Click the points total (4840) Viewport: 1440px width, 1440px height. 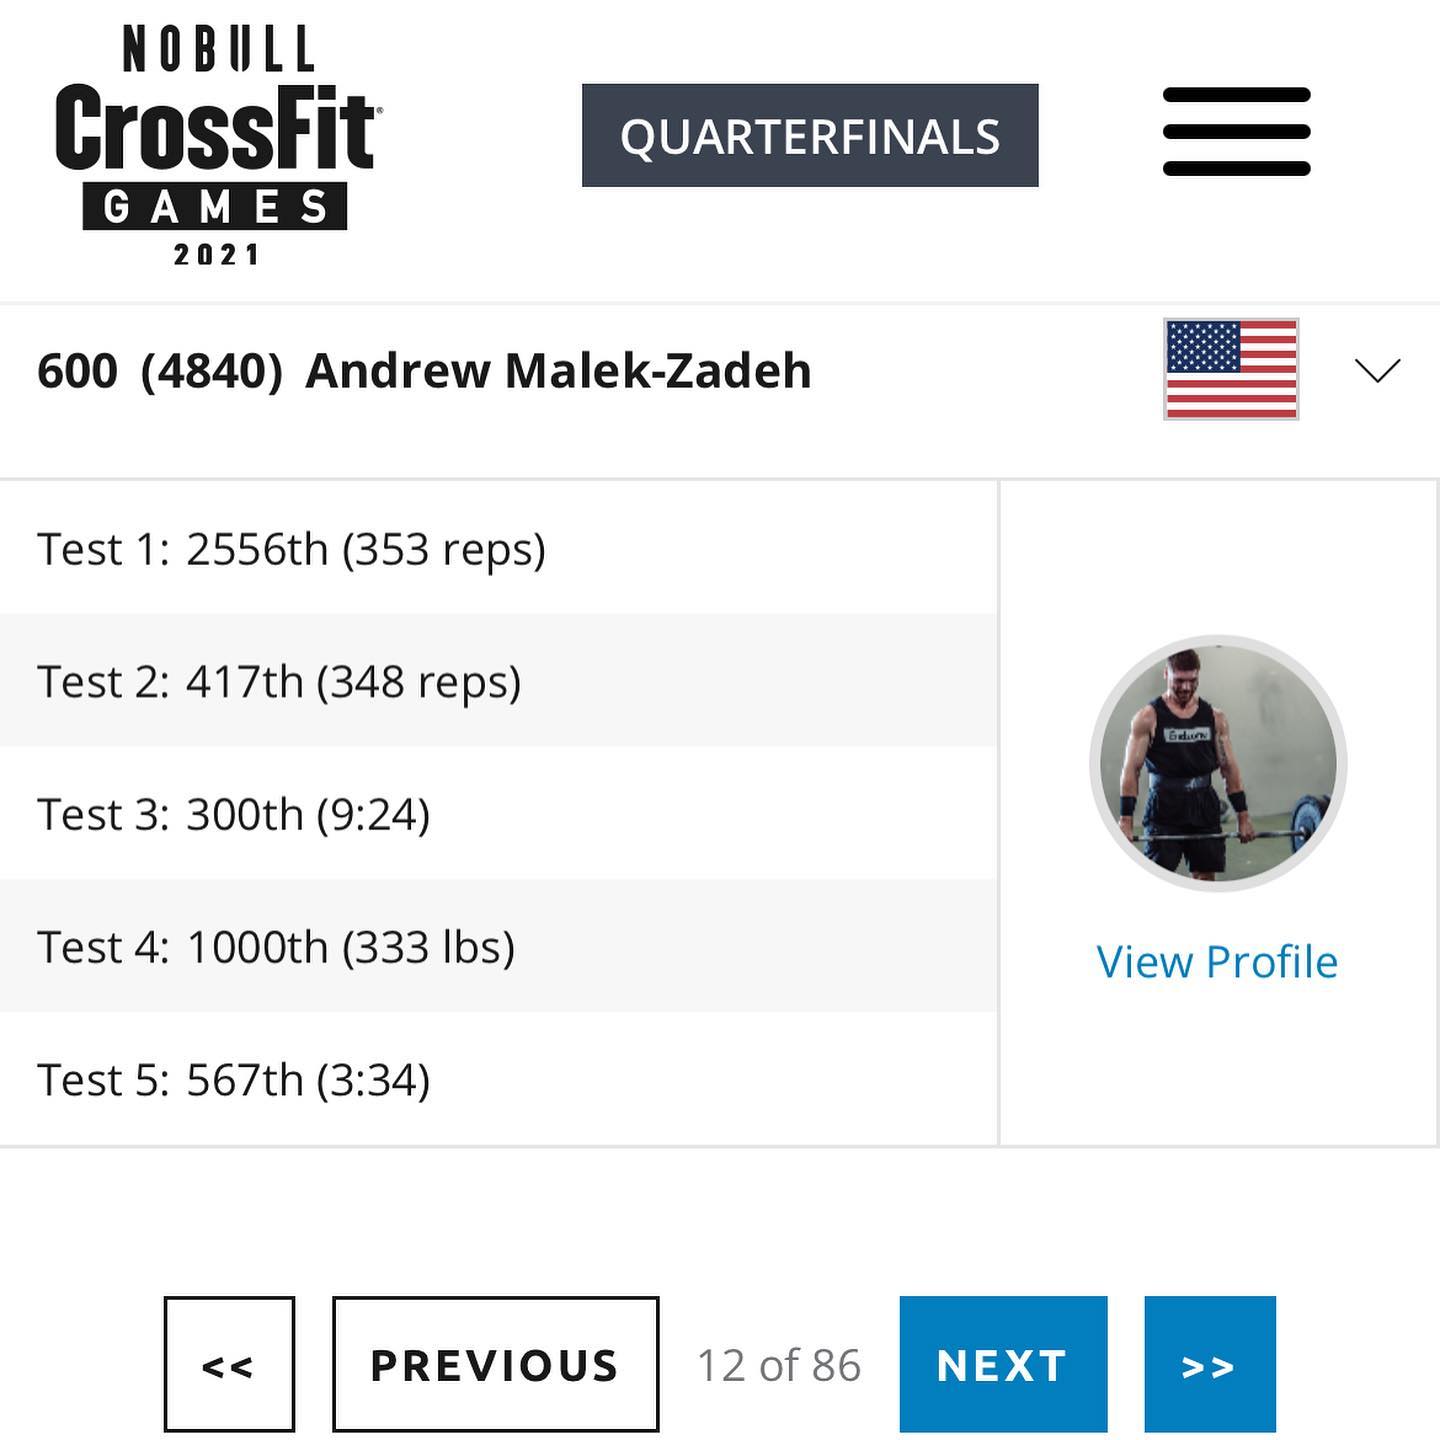click(211, 371)
